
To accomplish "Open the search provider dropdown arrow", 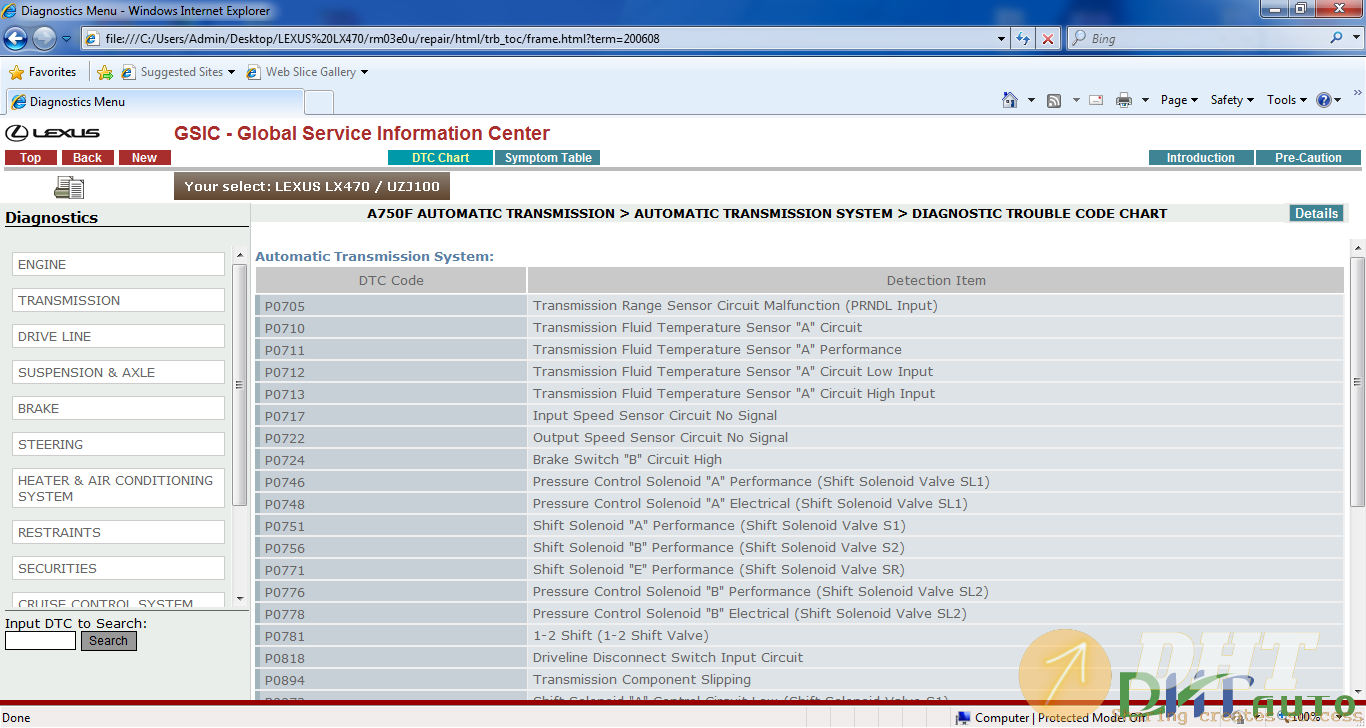I will (x=1355, y=38).
